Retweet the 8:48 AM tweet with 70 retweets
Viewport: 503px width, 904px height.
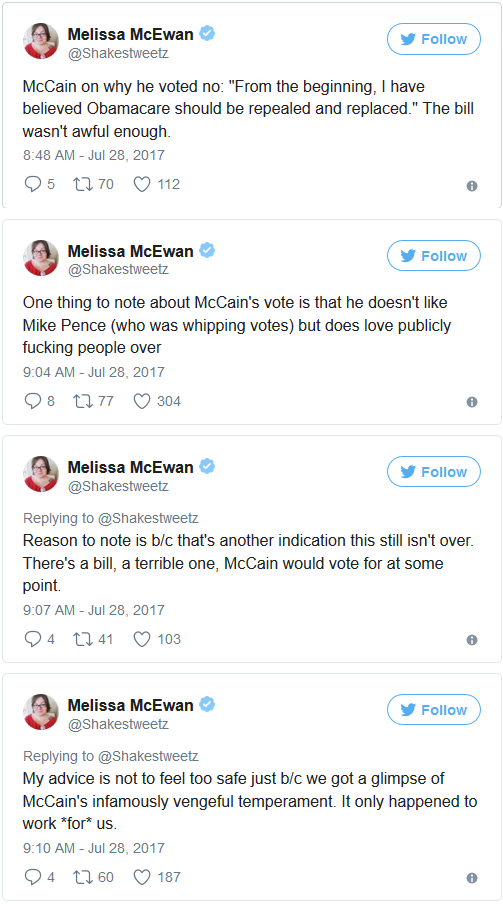pos(82,184)
